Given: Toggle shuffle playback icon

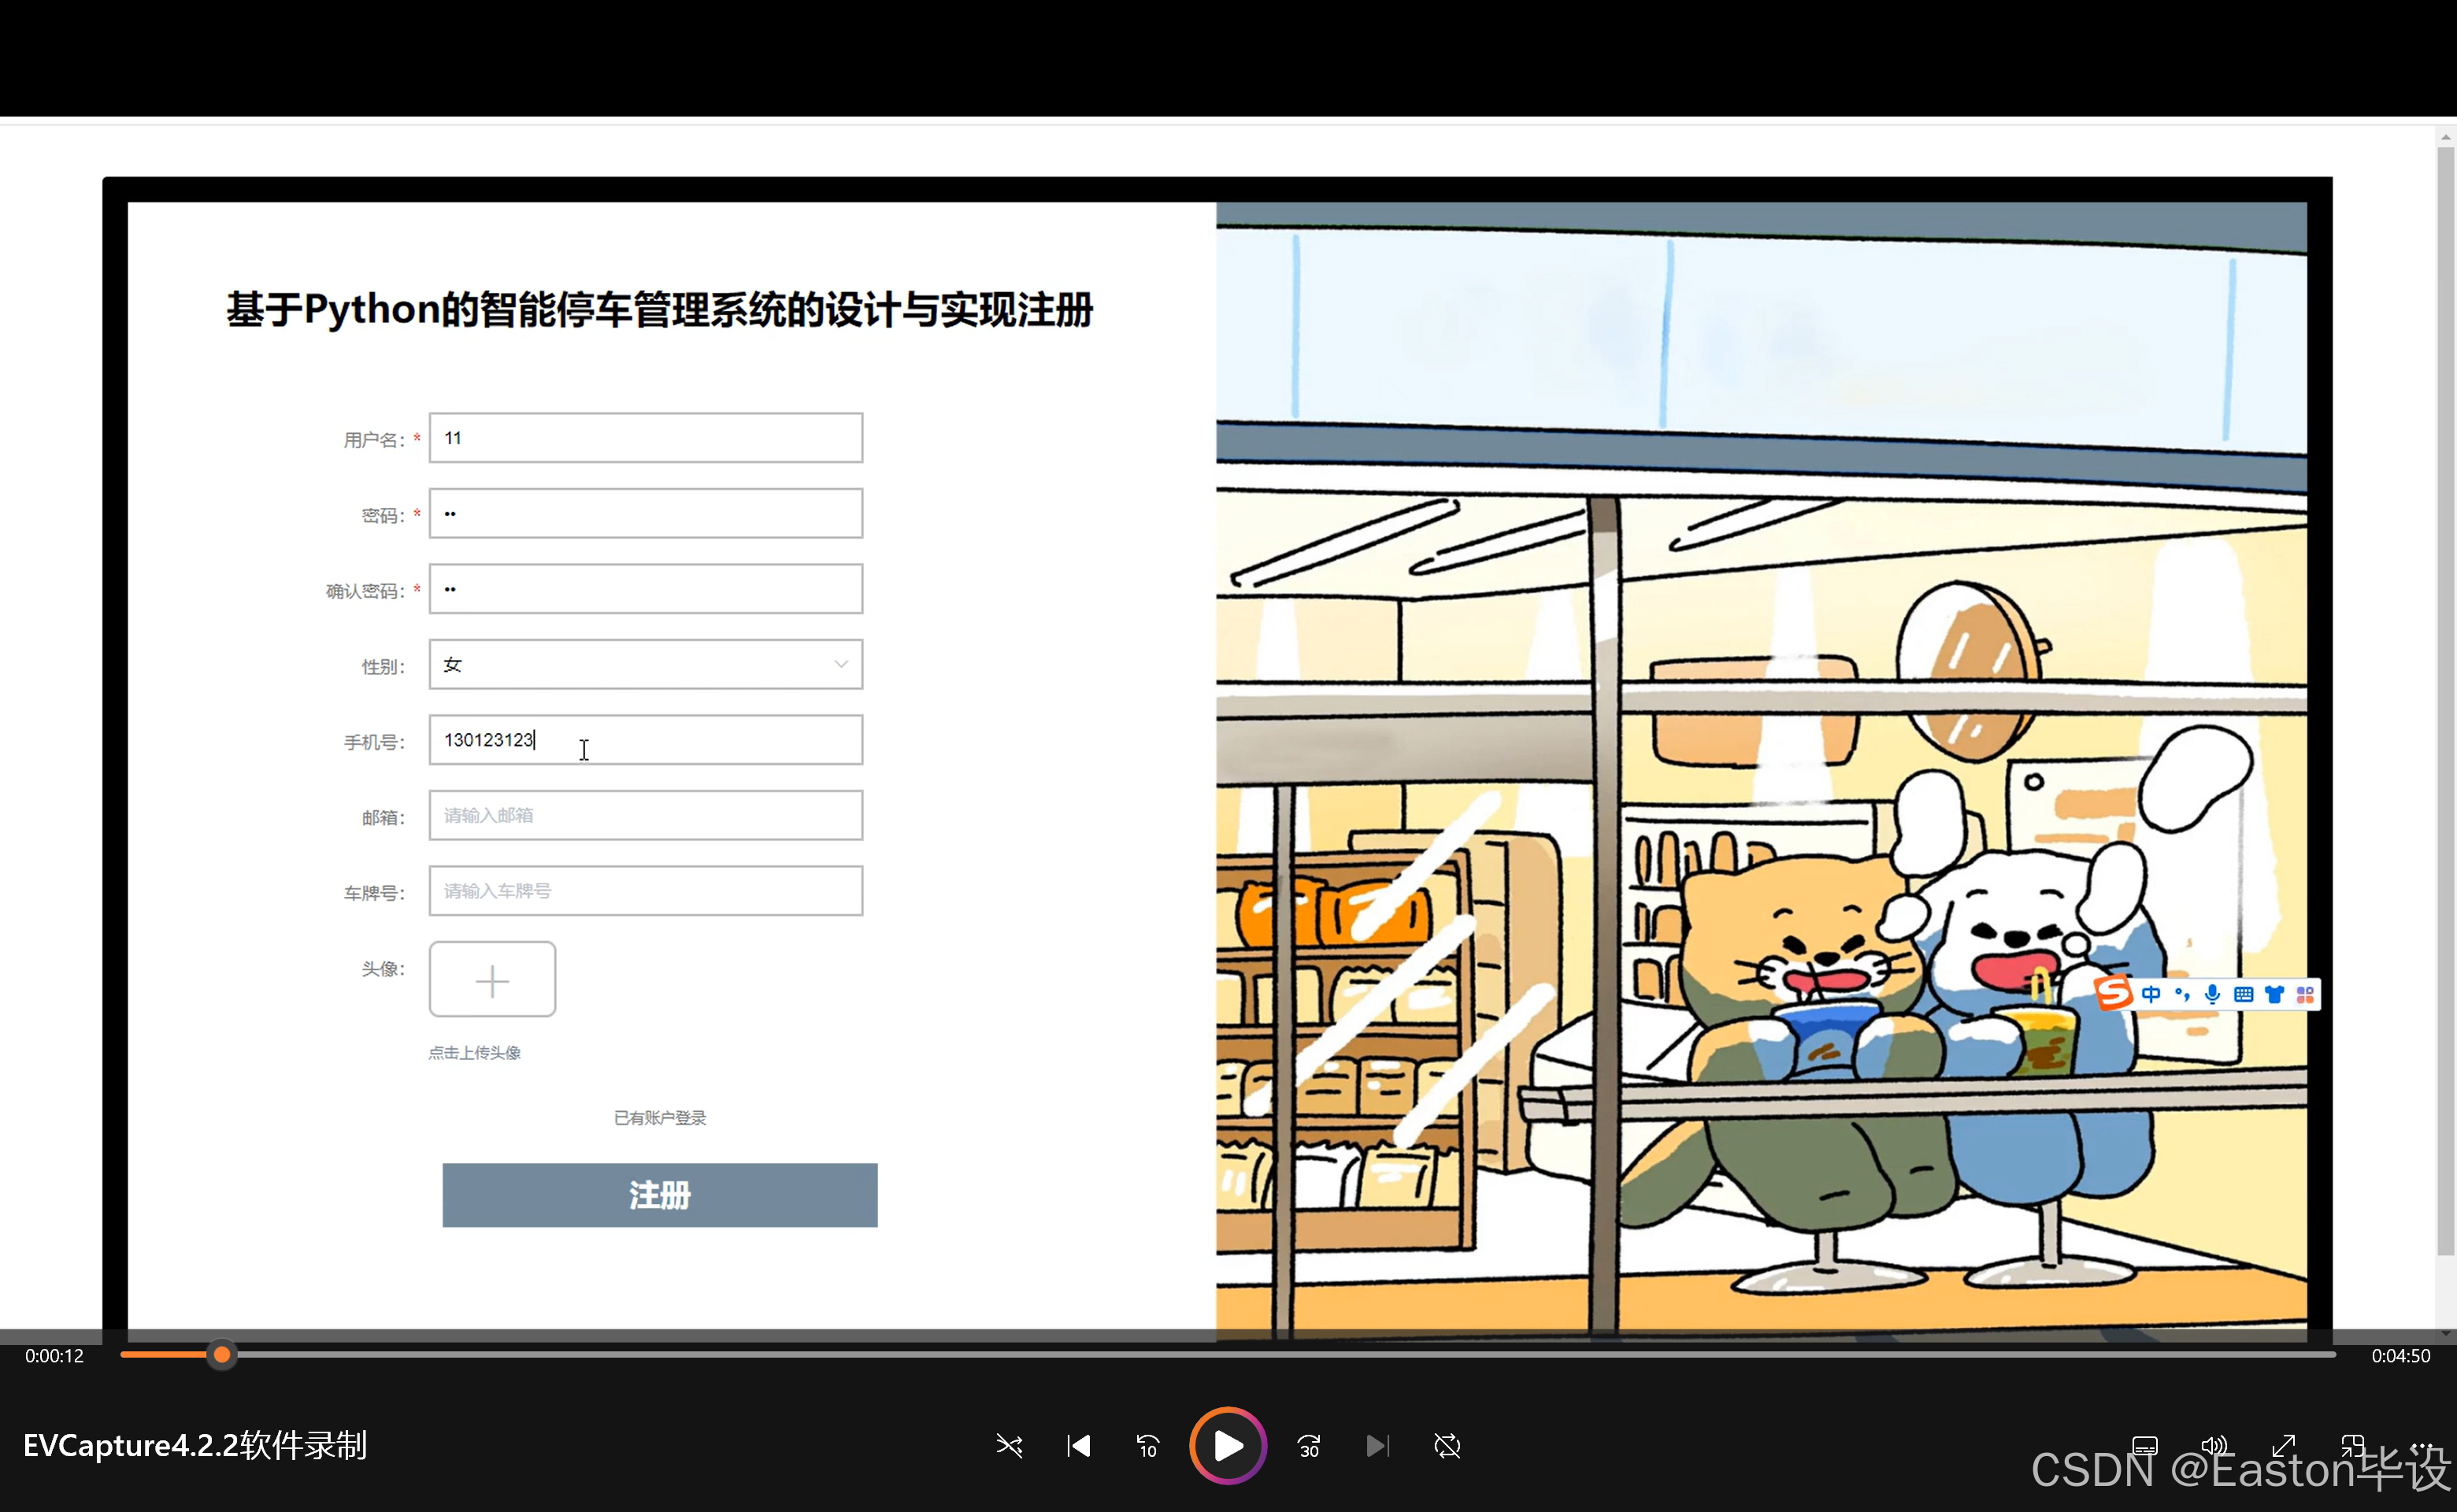Looking at the screenshot, I should tap(1009, 1446).
